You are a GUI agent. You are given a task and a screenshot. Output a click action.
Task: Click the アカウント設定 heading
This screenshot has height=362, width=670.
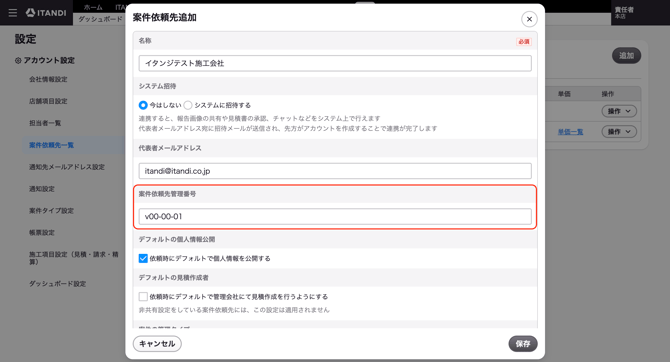[x=49, y=61]
